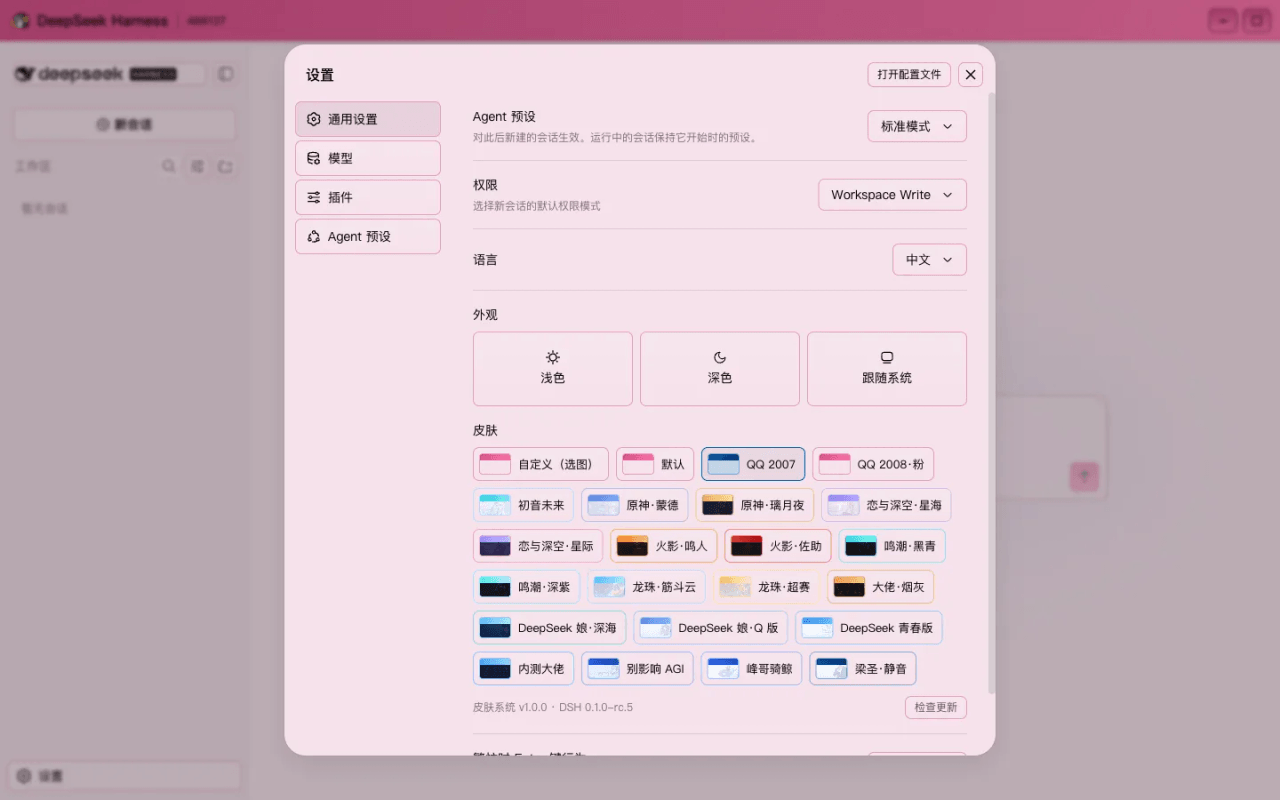Viewport: 1280px width, 800px height.
Task: Click search icon in main window 工作区 row
Action: tap(169, 167)
